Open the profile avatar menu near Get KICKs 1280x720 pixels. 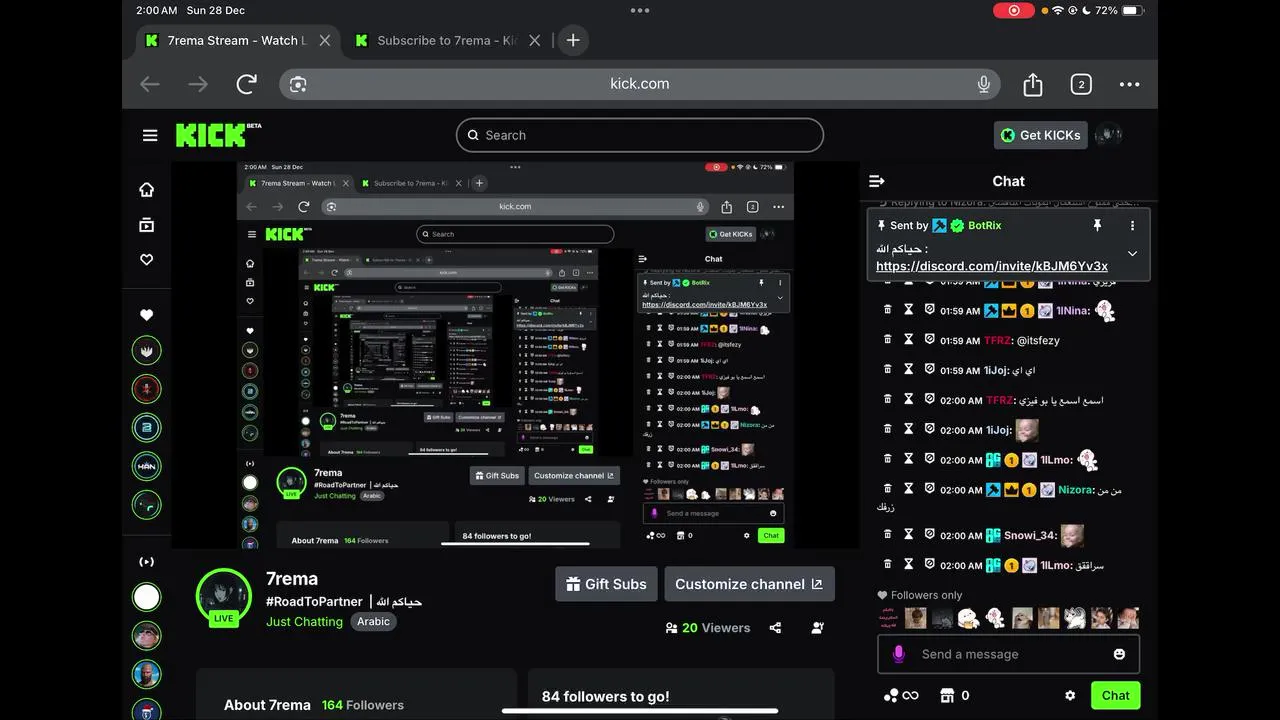pyautogui.click(x=1108, y=135)
